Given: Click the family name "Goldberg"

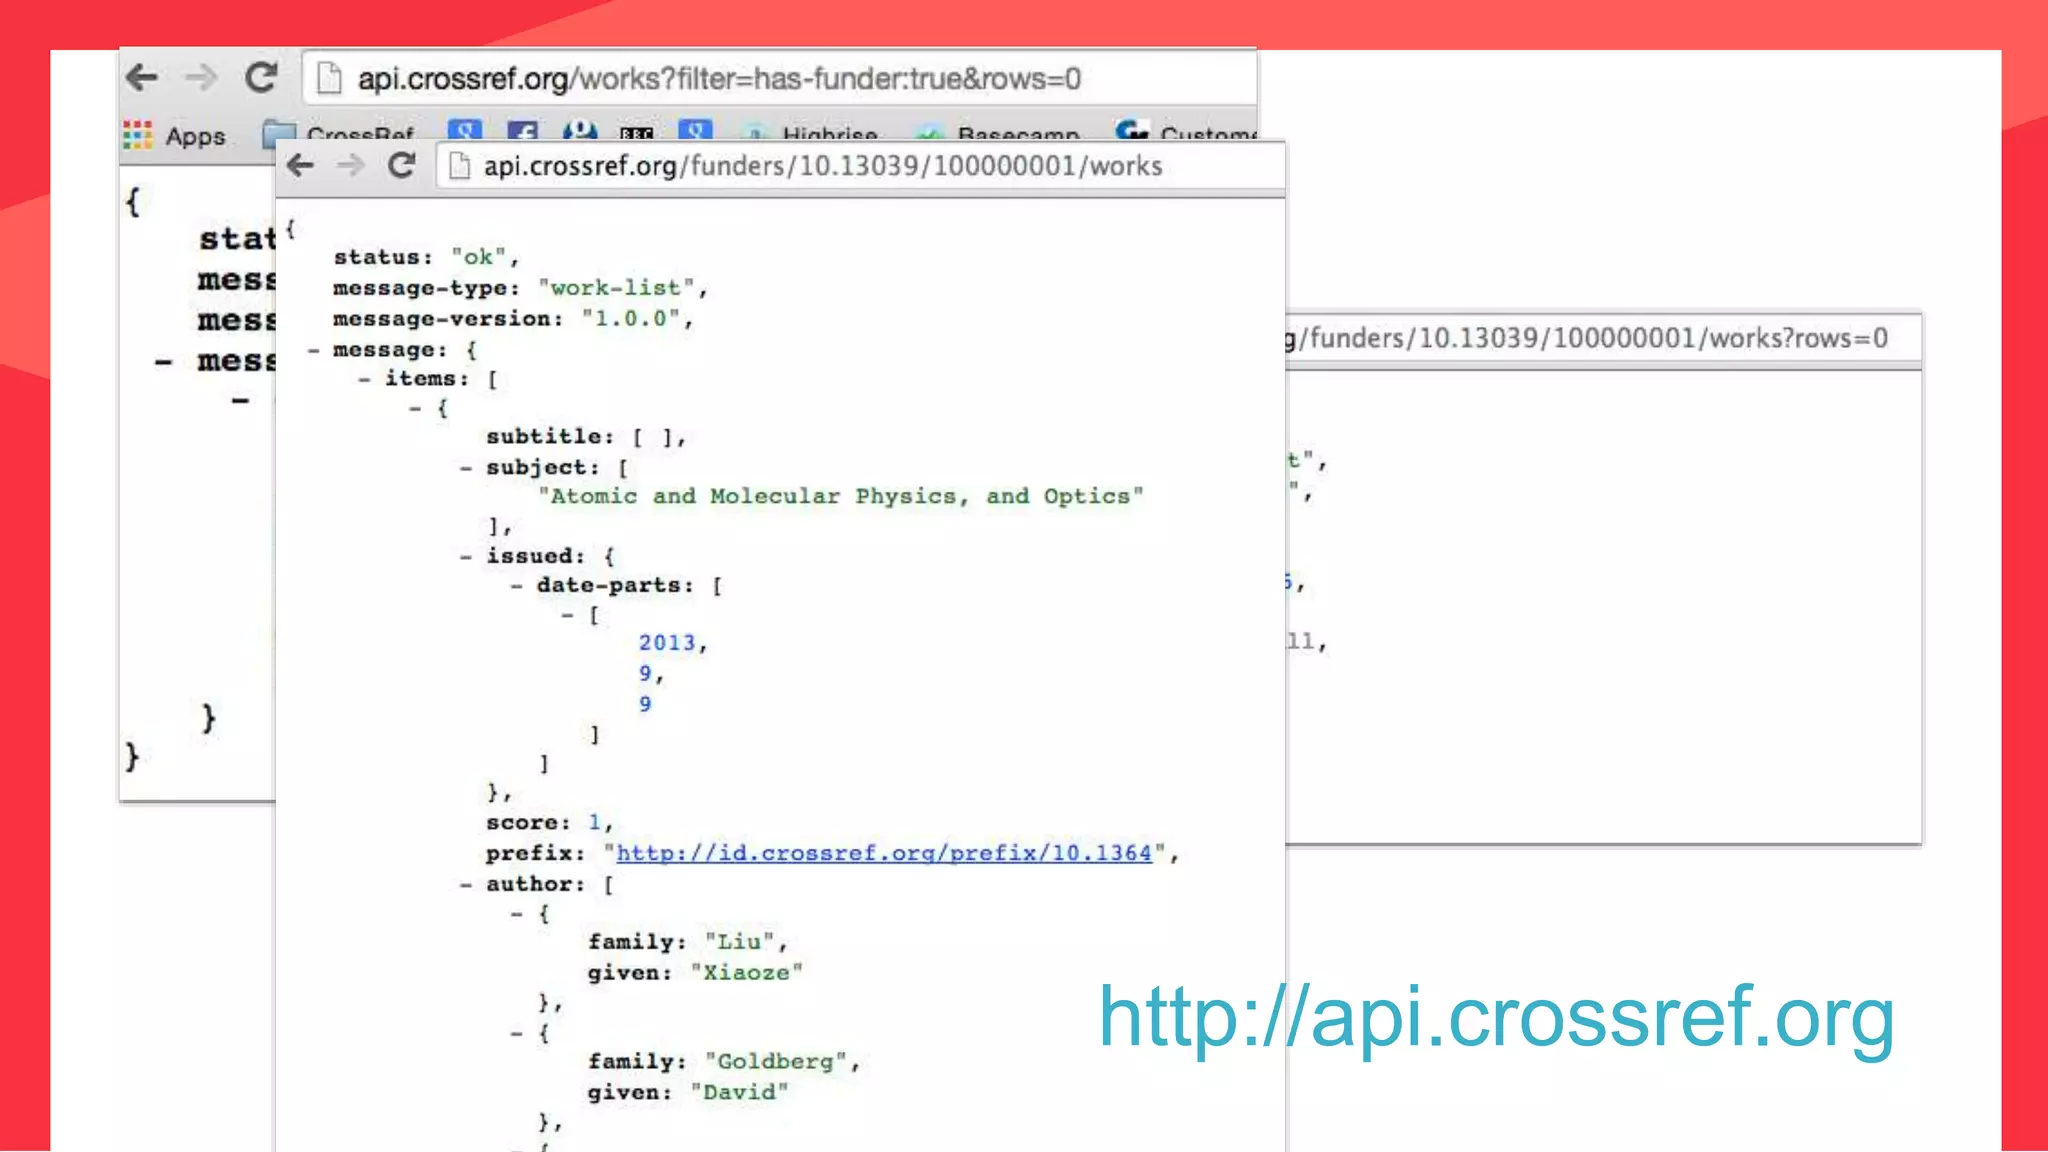Looking at the screenshot, I should point(776,1061).
